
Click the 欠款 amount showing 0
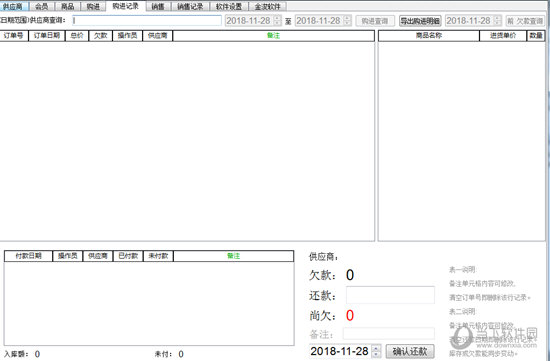point(350,275)
